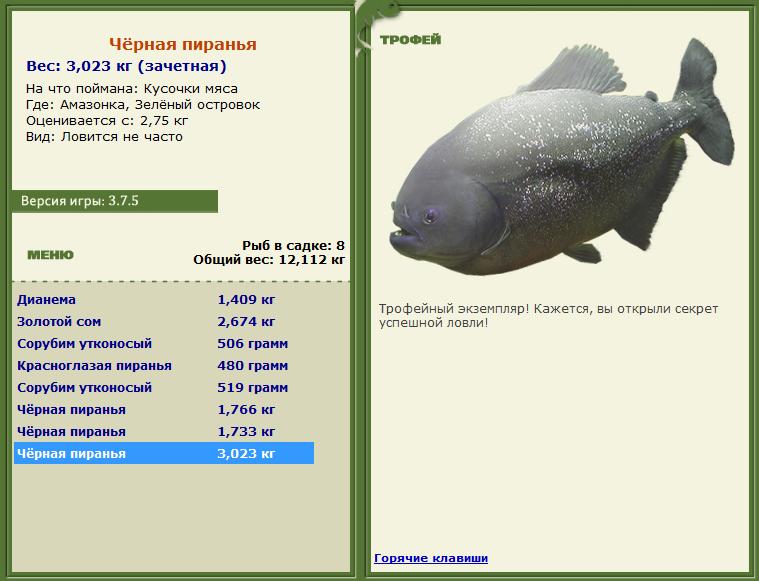Click the 480 грамм weight value
Screen dimensions: 759x581
coord(253,366)
